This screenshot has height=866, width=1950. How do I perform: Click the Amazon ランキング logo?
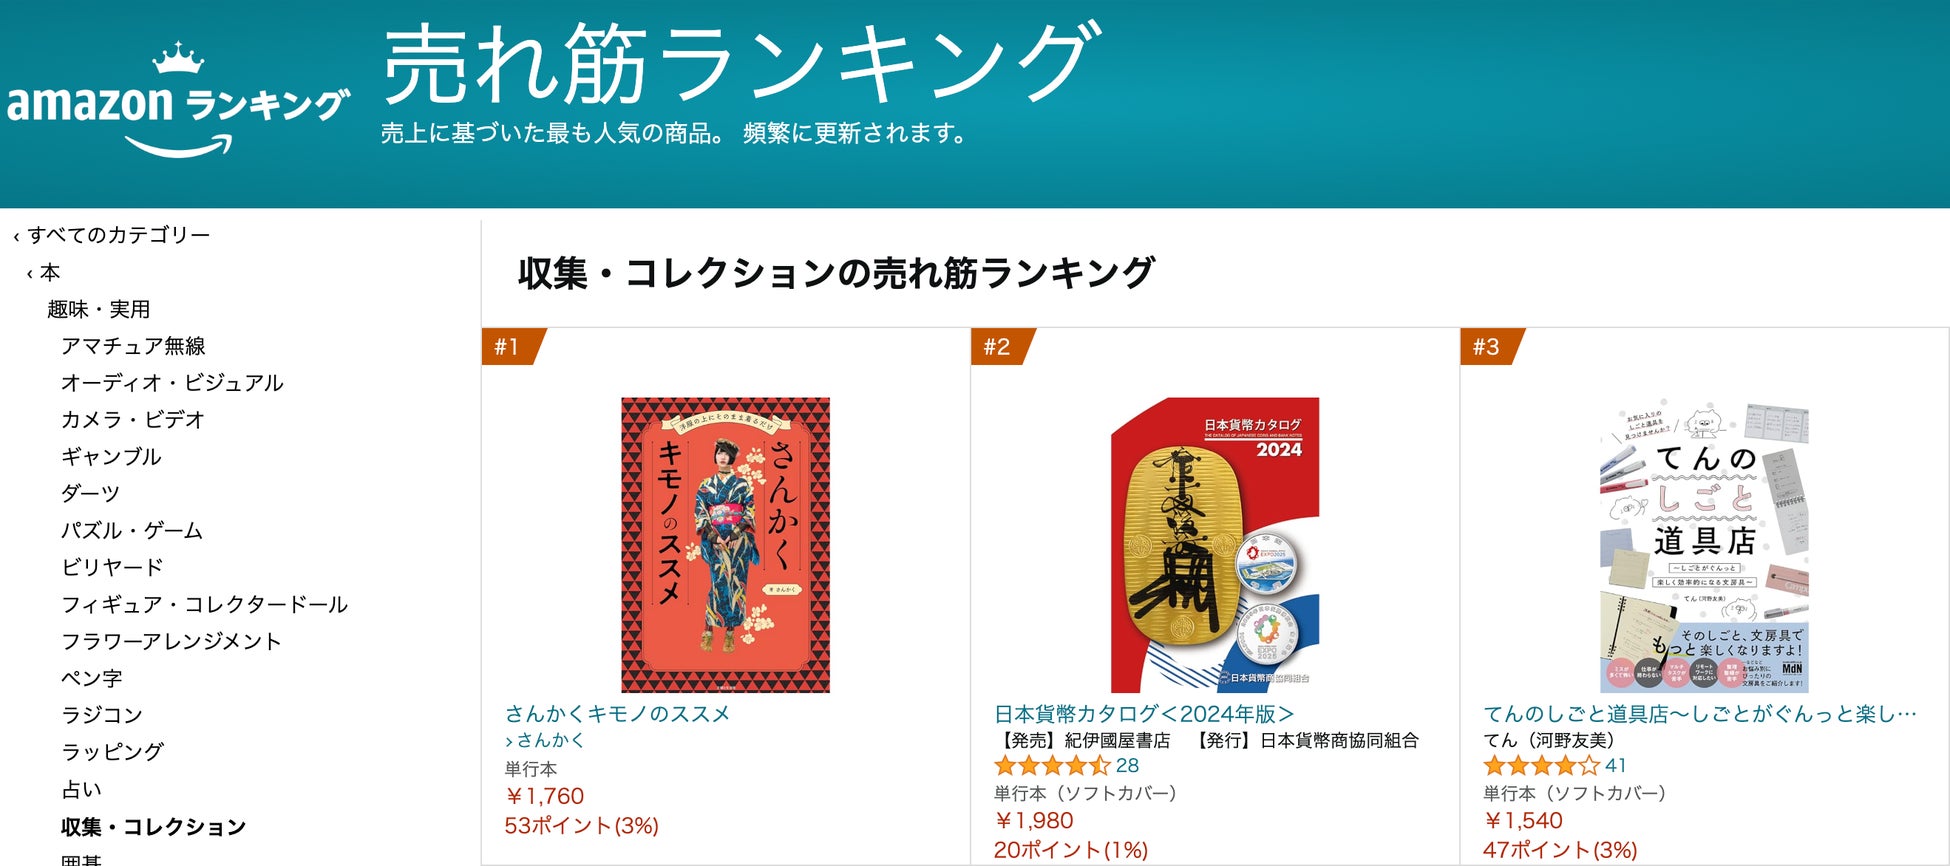[178, 100]
